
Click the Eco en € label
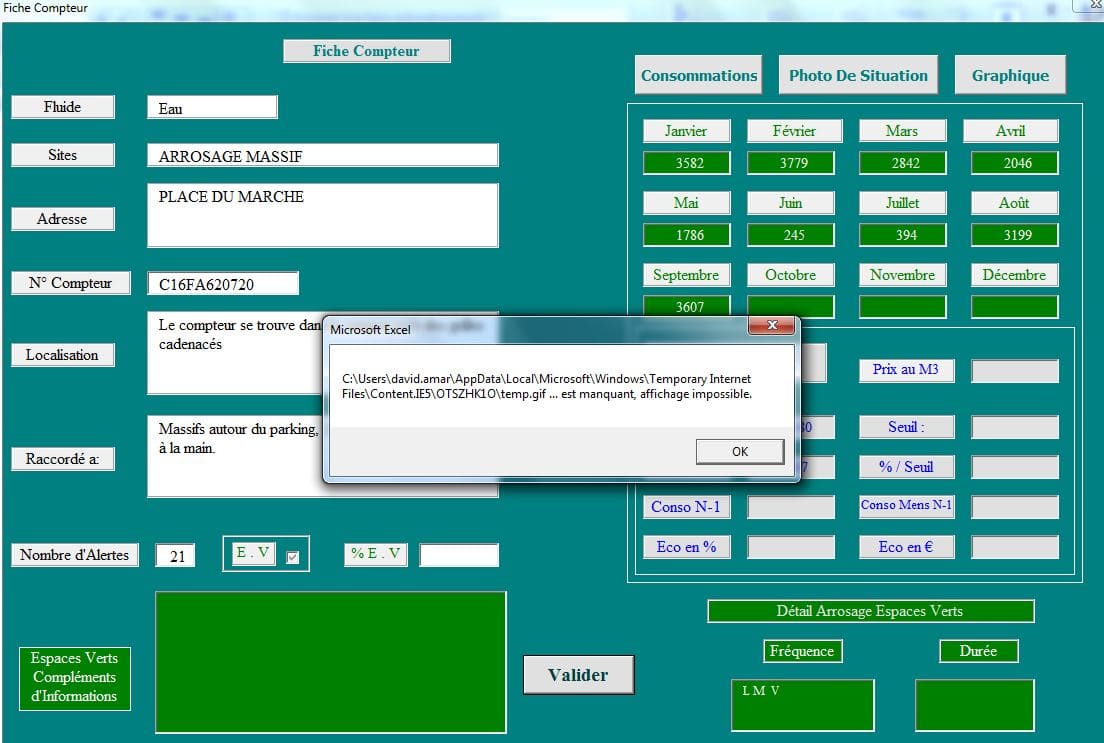(x=907, y=547)
